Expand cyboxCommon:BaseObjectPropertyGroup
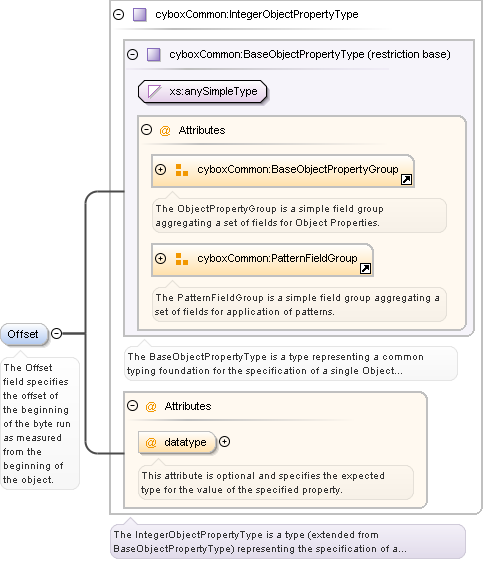The height and width of the screenshot is (562, 484). tap(161, 170)
